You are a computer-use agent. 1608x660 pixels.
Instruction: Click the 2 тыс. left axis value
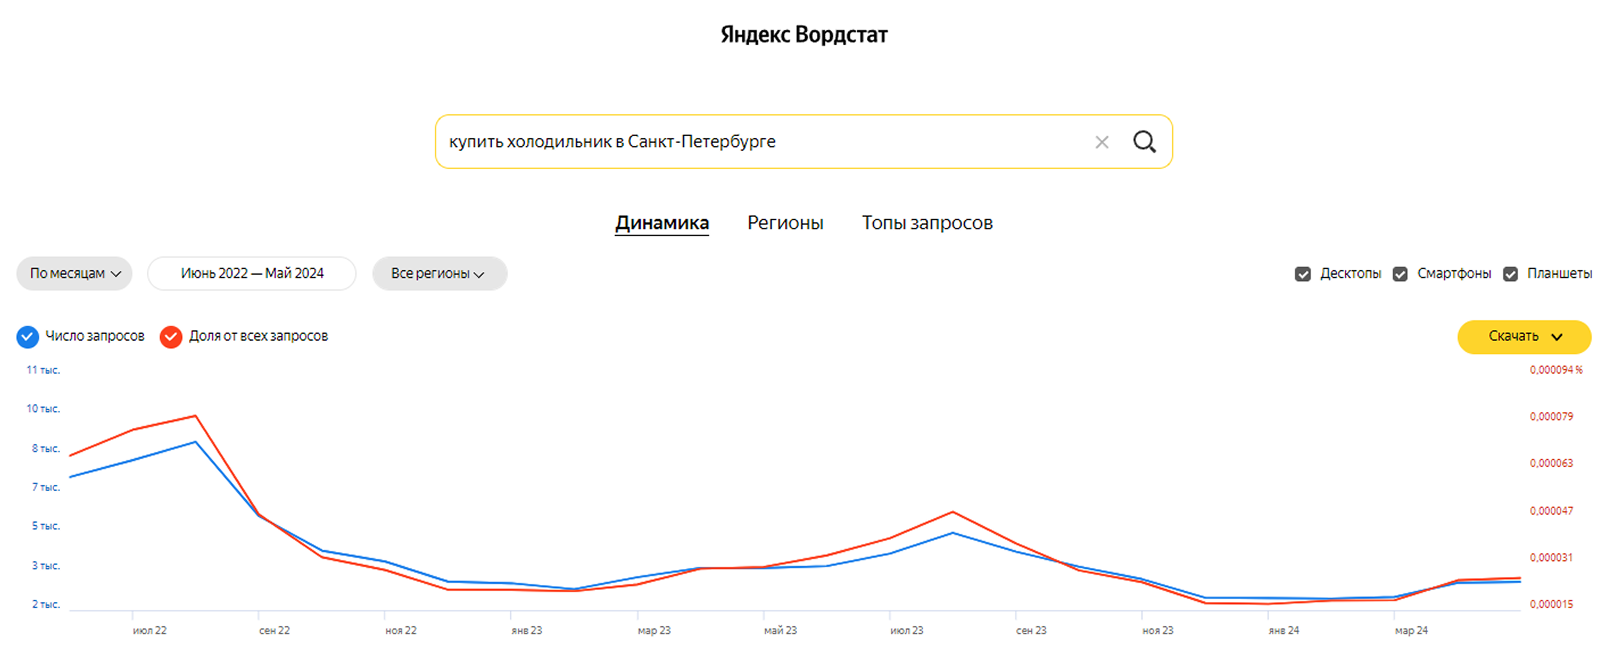coord(46,605)
